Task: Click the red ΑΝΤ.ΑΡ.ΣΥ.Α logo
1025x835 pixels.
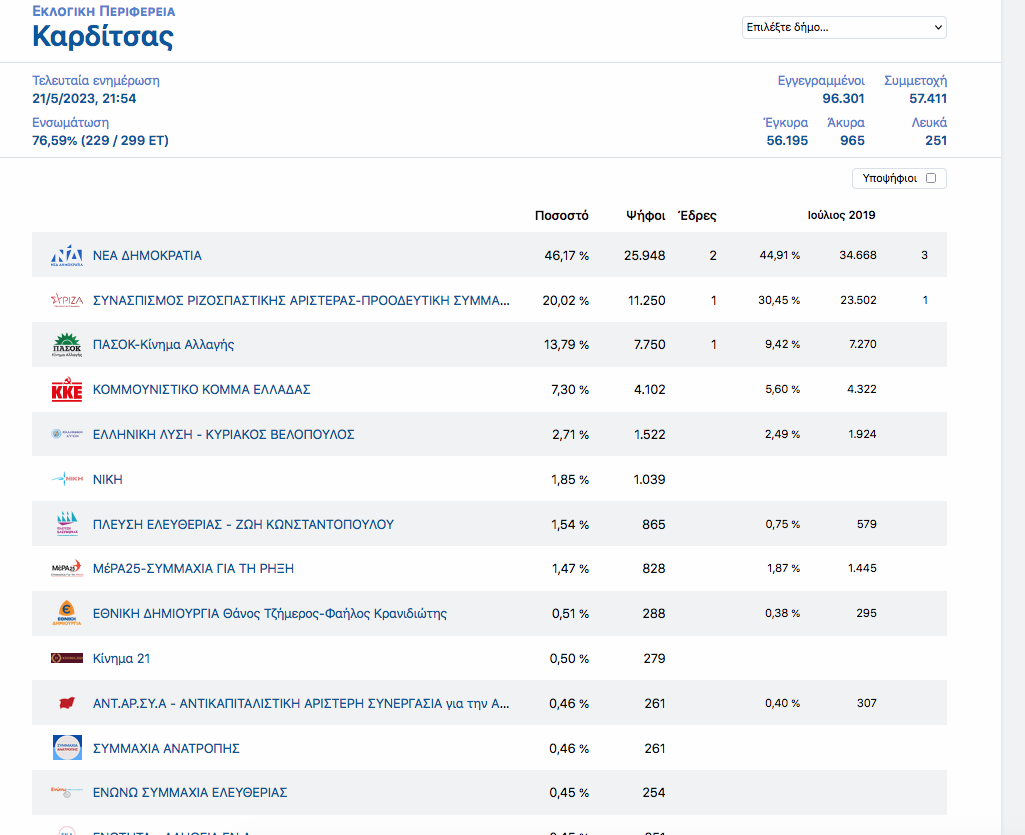Action: click(67, 704)
